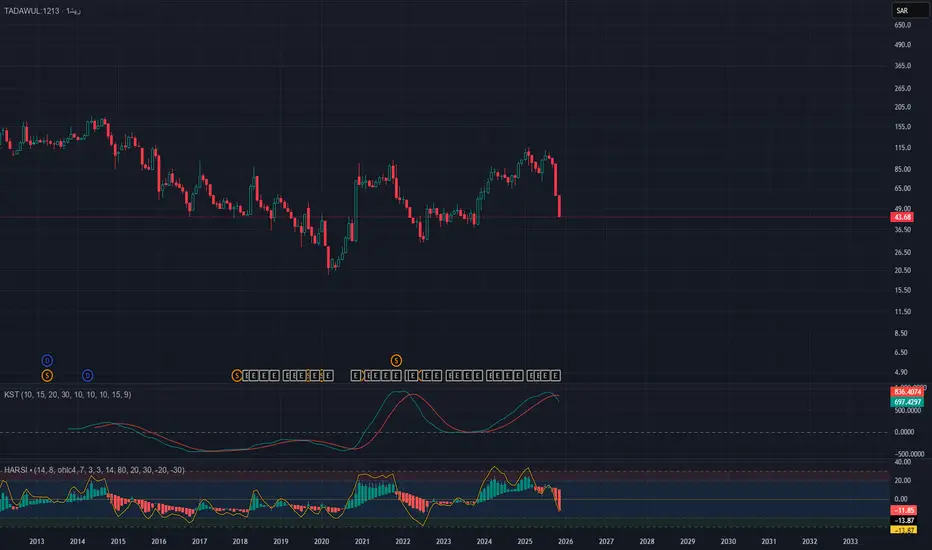
Task: Click the 2021 time axis label
Action: tap(362, 541)
